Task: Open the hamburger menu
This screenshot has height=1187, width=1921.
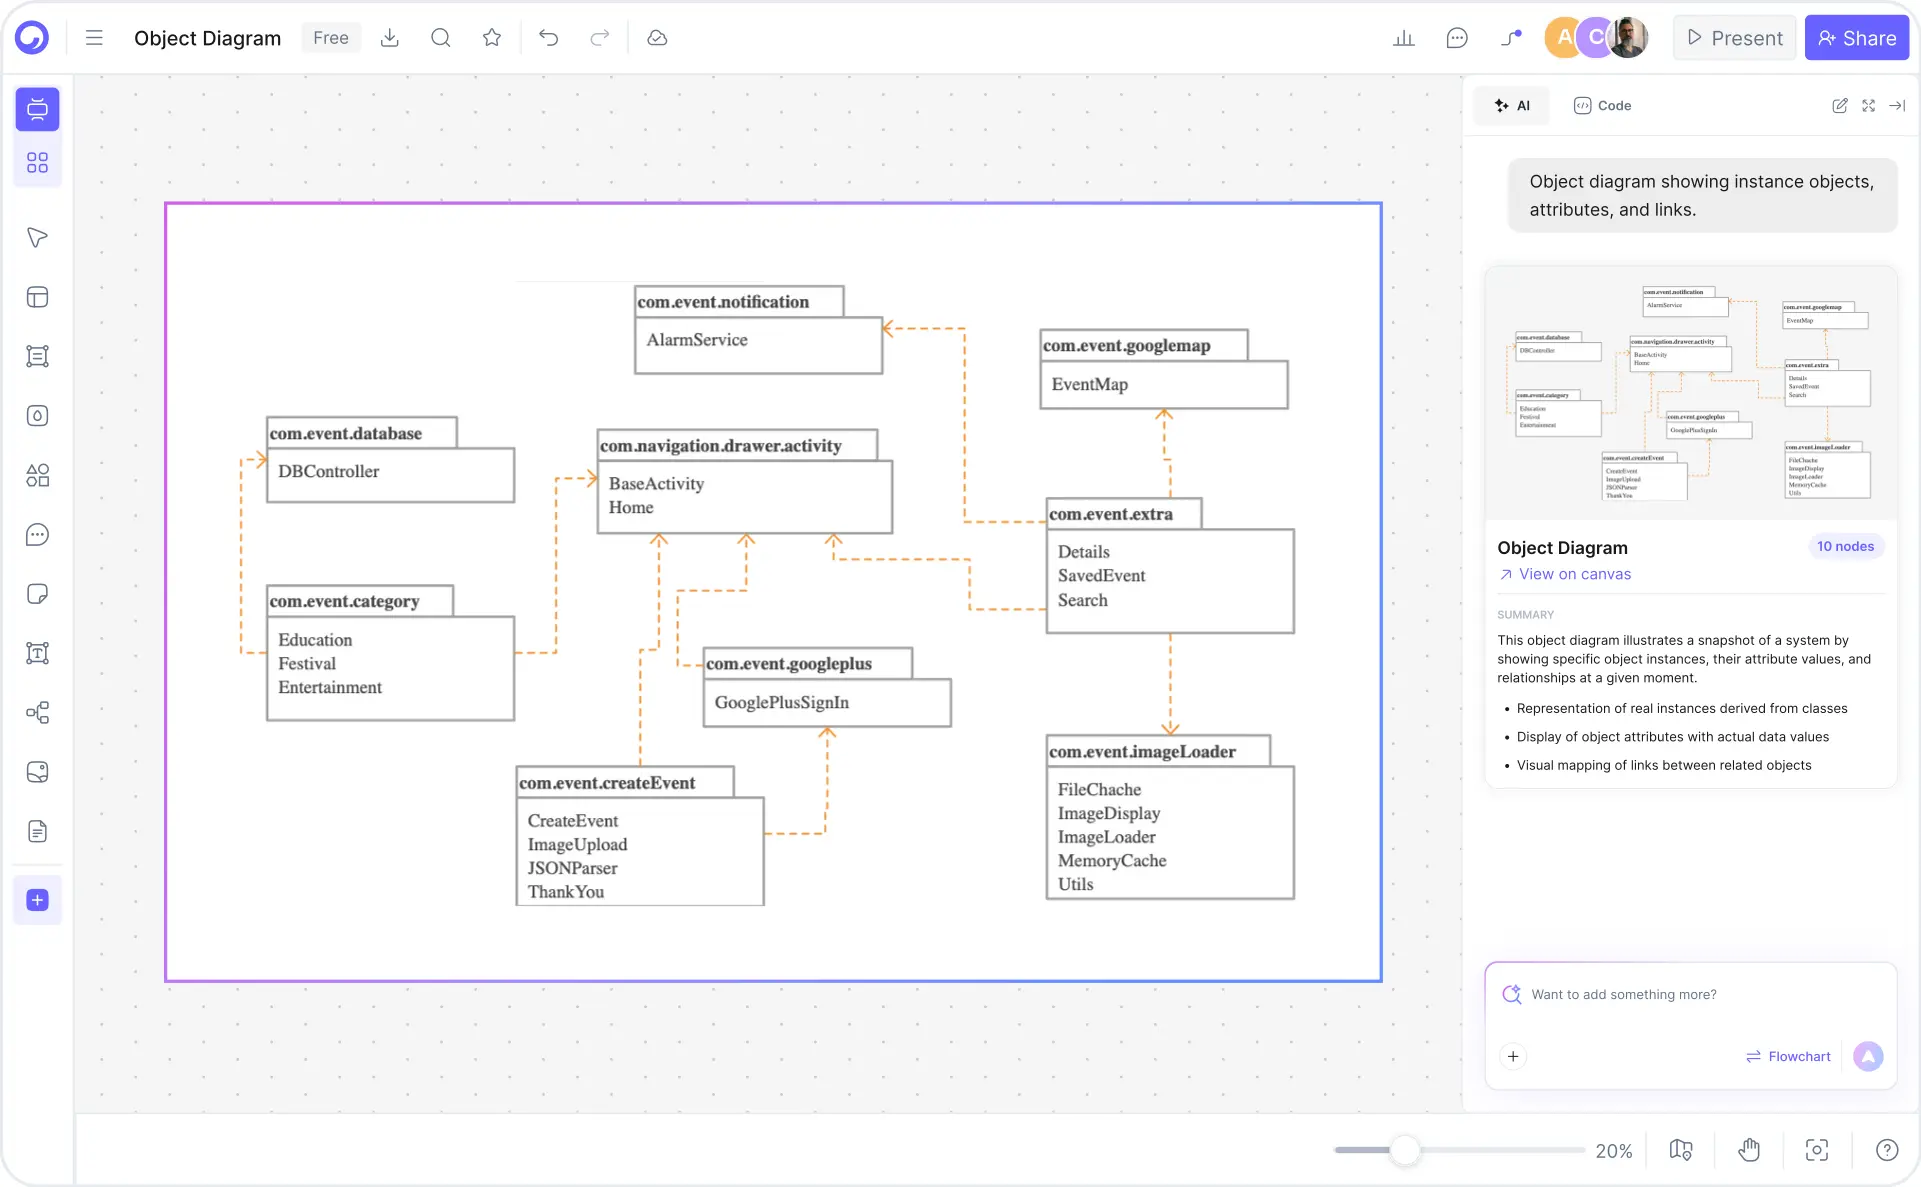Action: click(93, 37)
